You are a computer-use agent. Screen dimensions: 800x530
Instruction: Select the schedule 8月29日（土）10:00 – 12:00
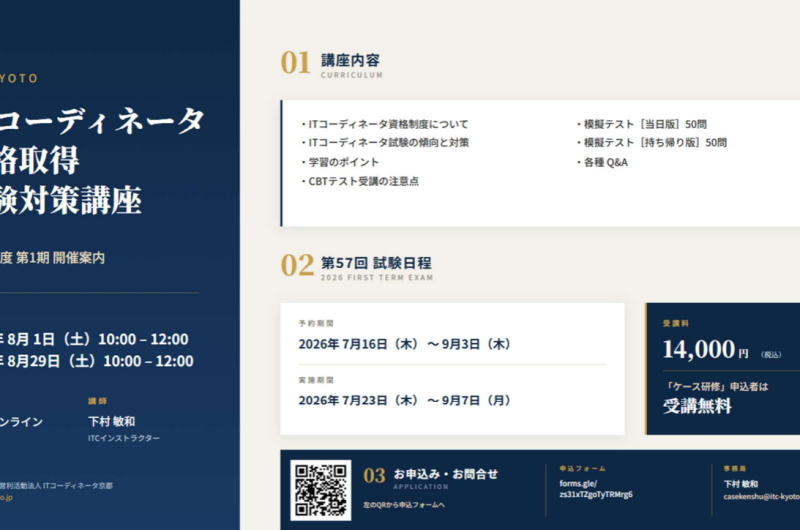tap(101, 361)
